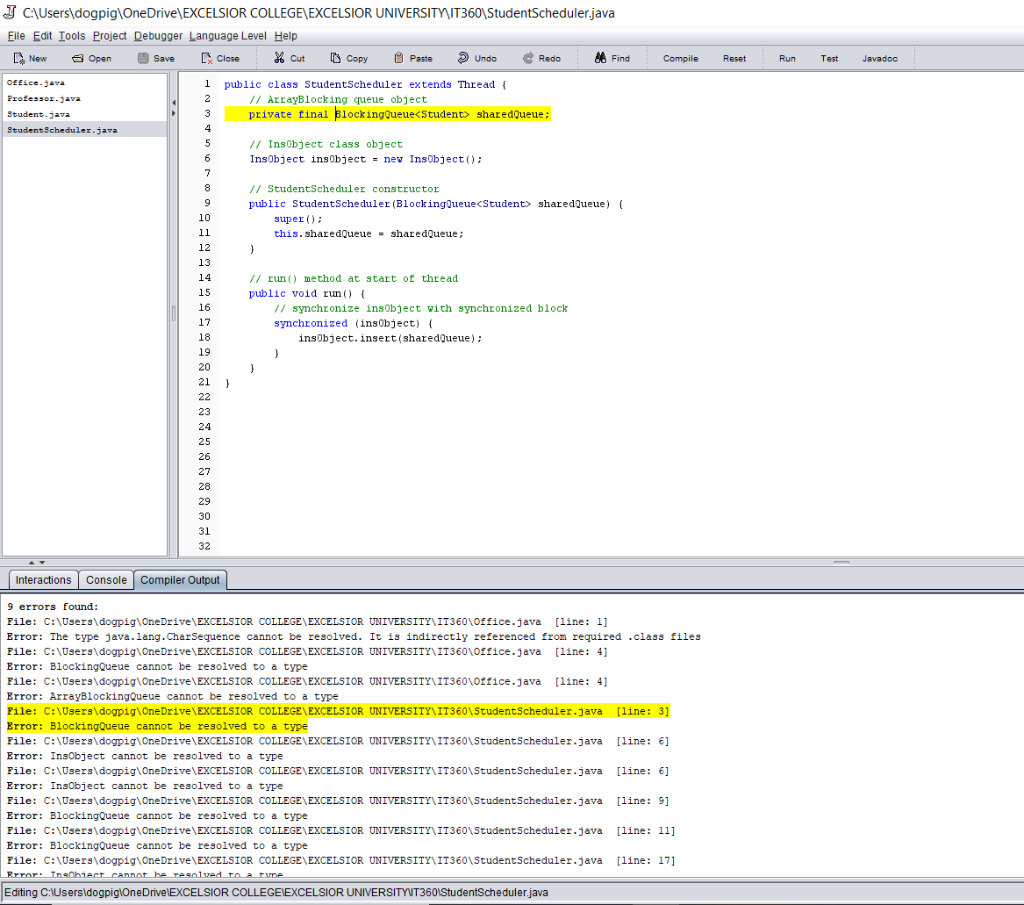Image resolution: width=1024 pixels, height=905 pixels.
Task: Switch to the Interactions tab
Action: click(x=42, y=579)
